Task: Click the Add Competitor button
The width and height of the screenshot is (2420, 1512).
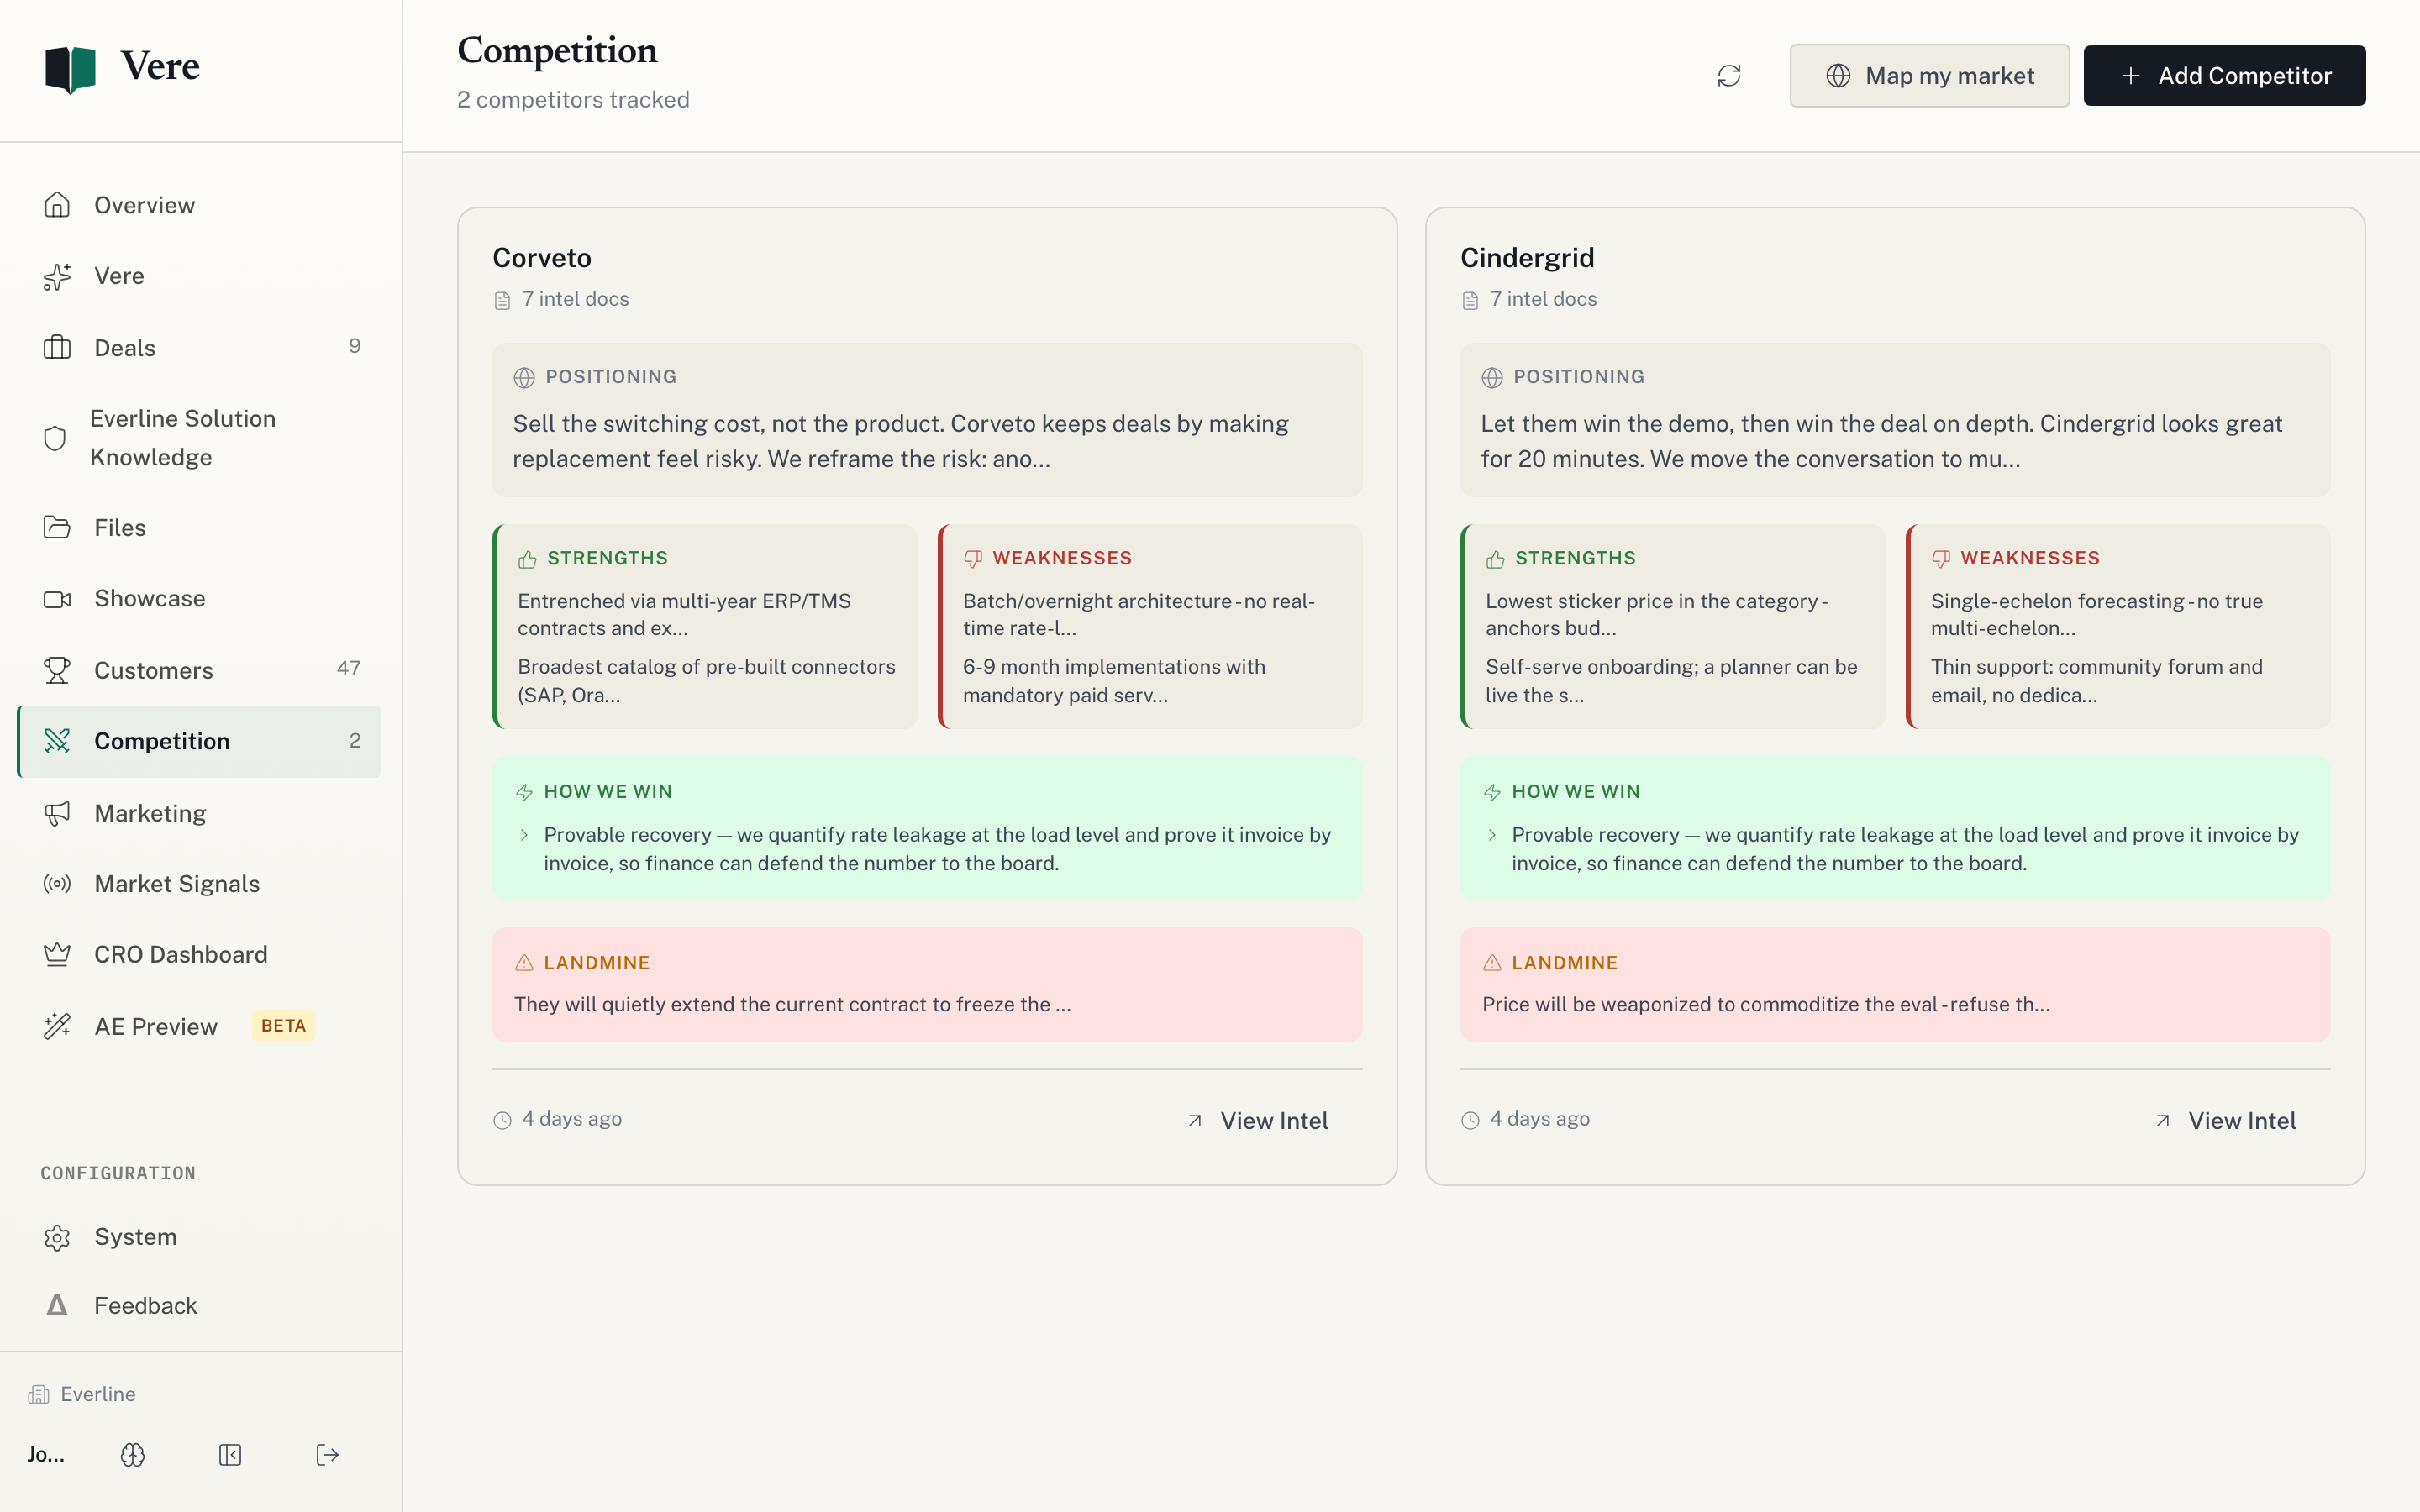Action: (x=2224, y=76)
